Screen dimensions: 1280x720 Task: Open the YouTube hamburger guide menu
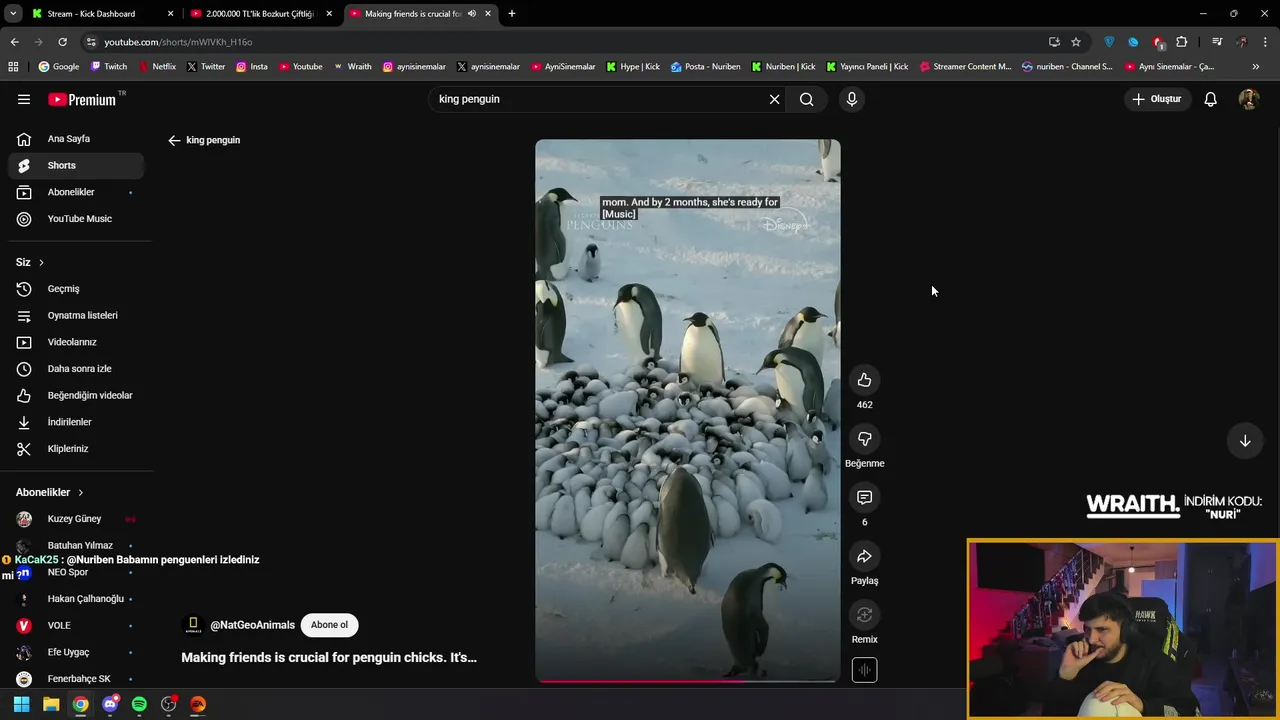pos(24,99)
